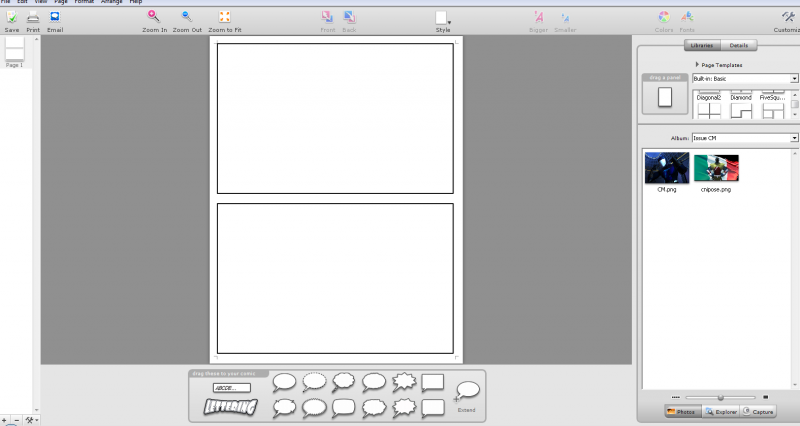800x426 pixels.
Task: Open the page tools menu at bottom left
Action: point(32,420)
